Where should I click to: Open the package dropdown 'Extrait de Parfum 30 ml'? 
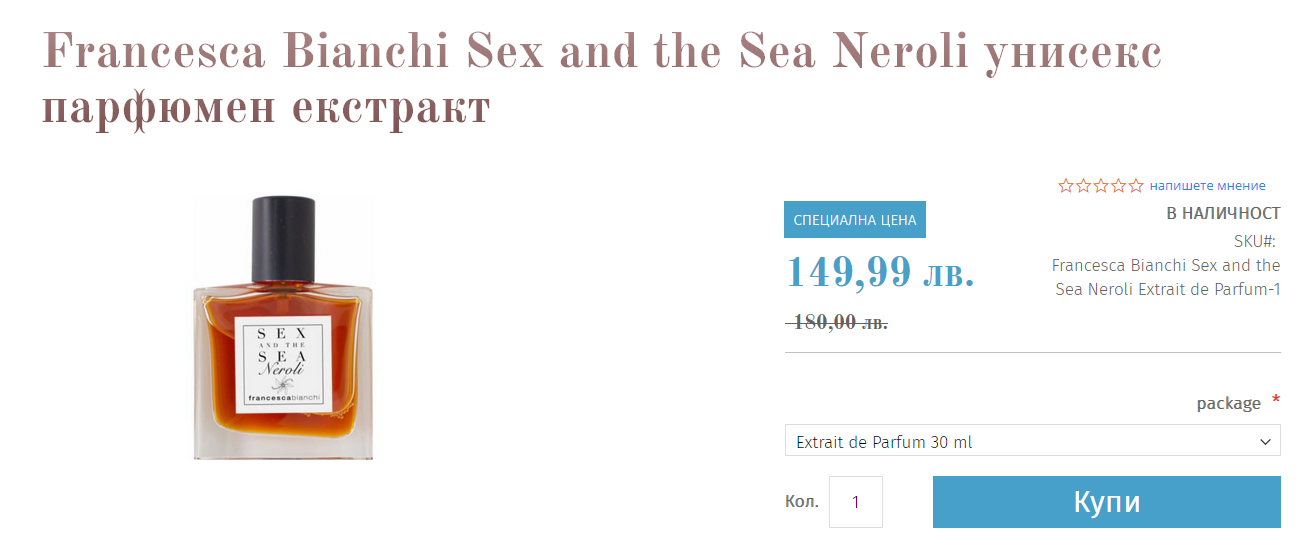(x=1020, y=441)
